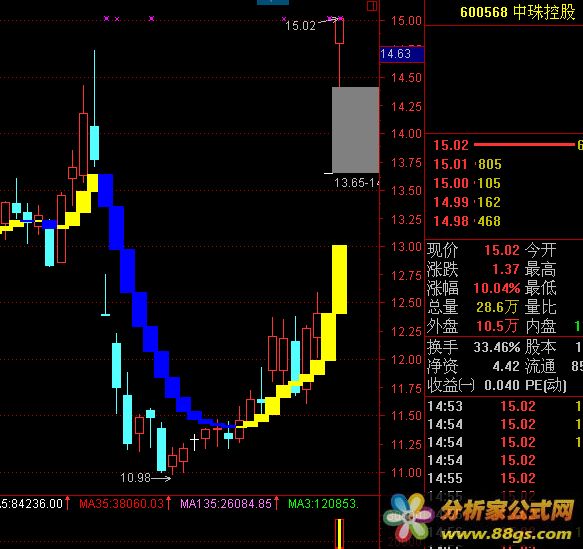Select the 10.98 low price annotation

(x=136, y=478)
